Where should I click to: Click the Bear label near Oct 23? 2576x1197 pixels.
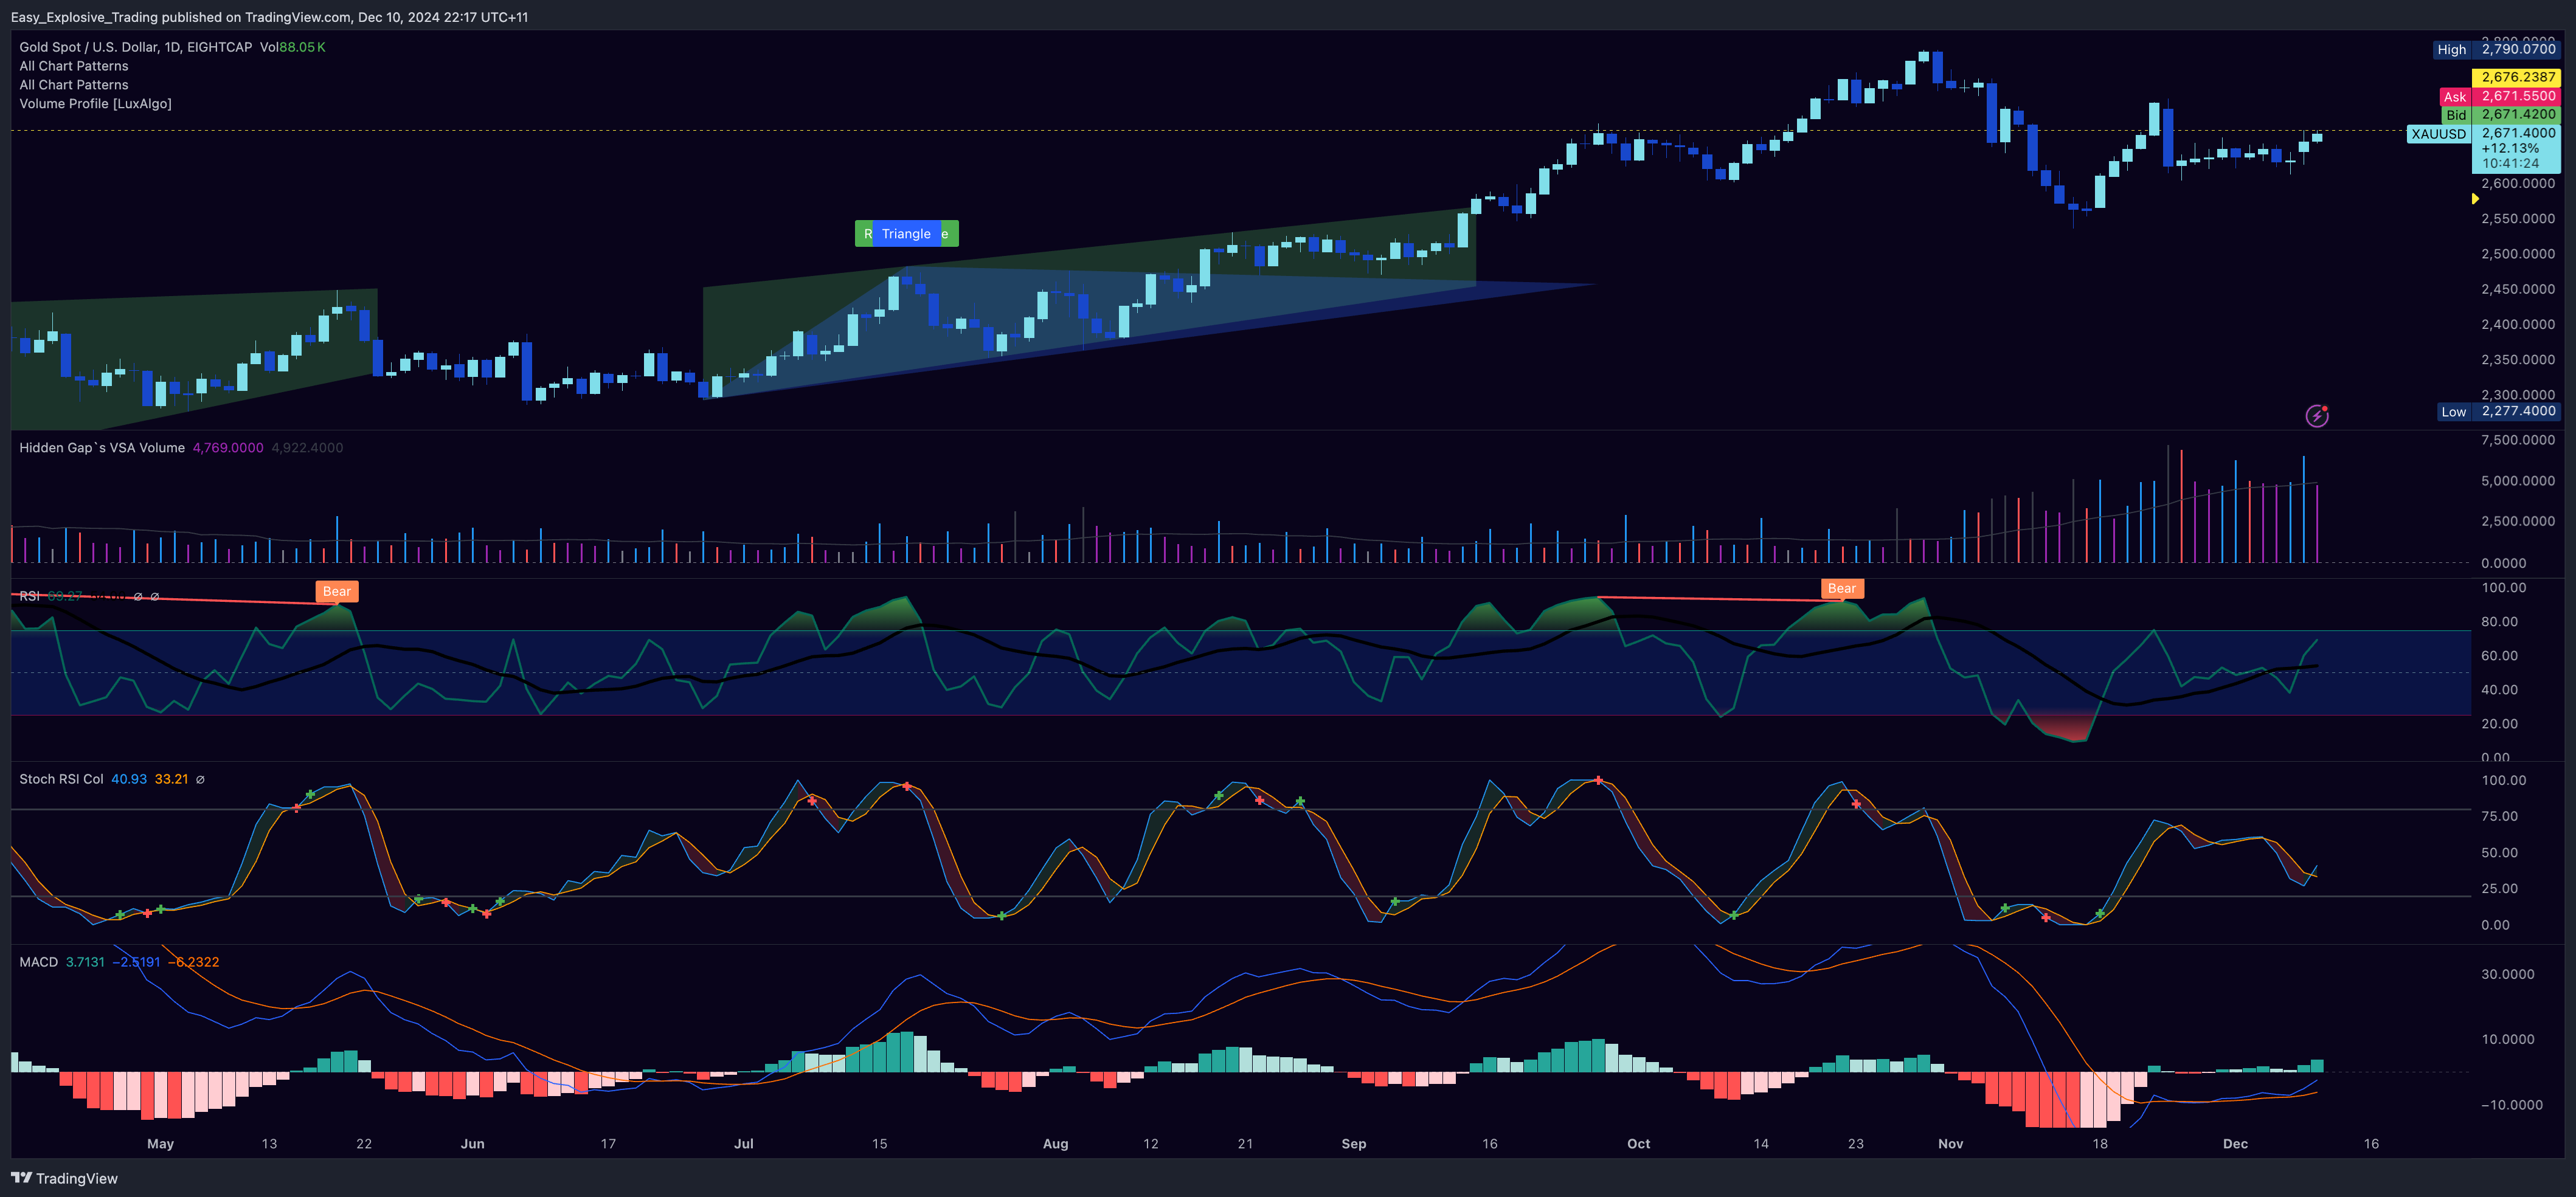[x=1842, y=589]
